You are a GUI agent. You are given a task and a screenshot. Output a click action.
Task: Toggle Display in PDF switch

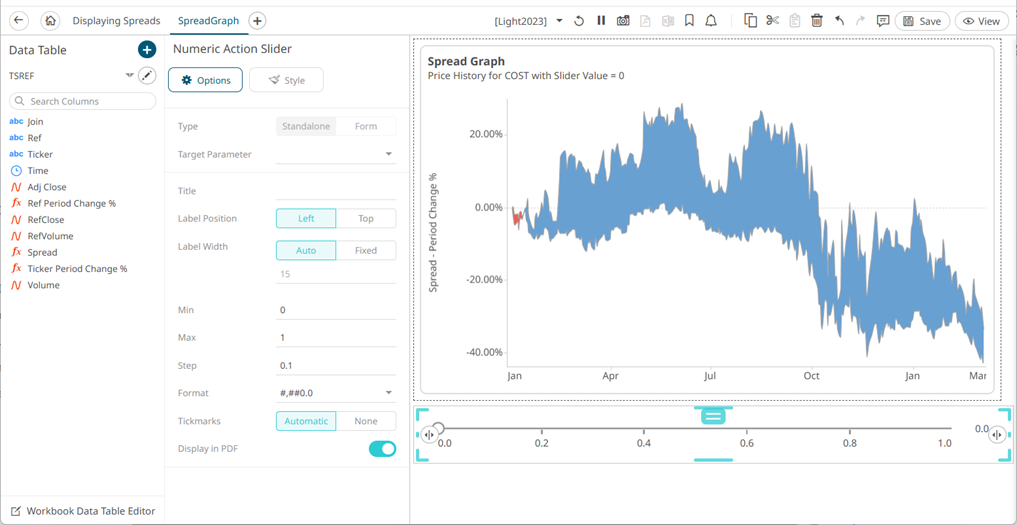[382, 449]
